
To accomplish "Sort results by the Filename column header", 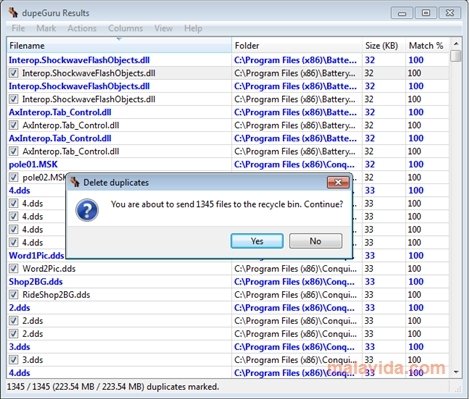I will [119, 46].
